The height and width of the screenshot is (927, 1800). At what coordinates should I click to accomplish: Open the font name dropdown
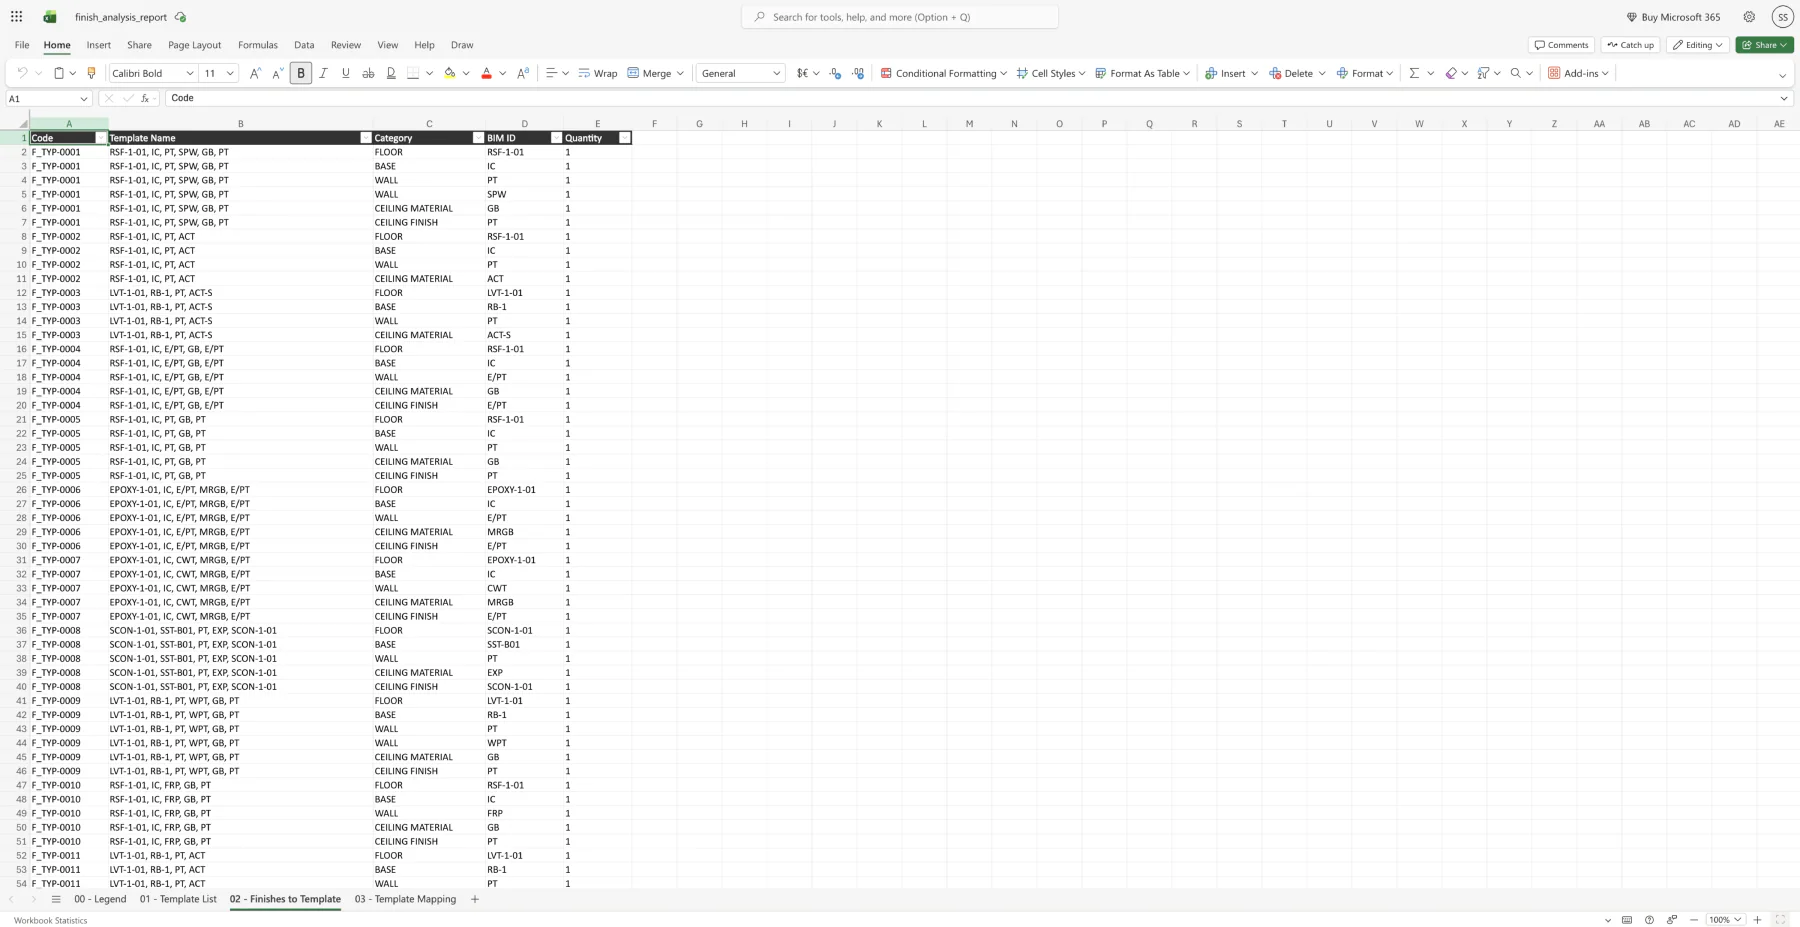pos(192,73)
